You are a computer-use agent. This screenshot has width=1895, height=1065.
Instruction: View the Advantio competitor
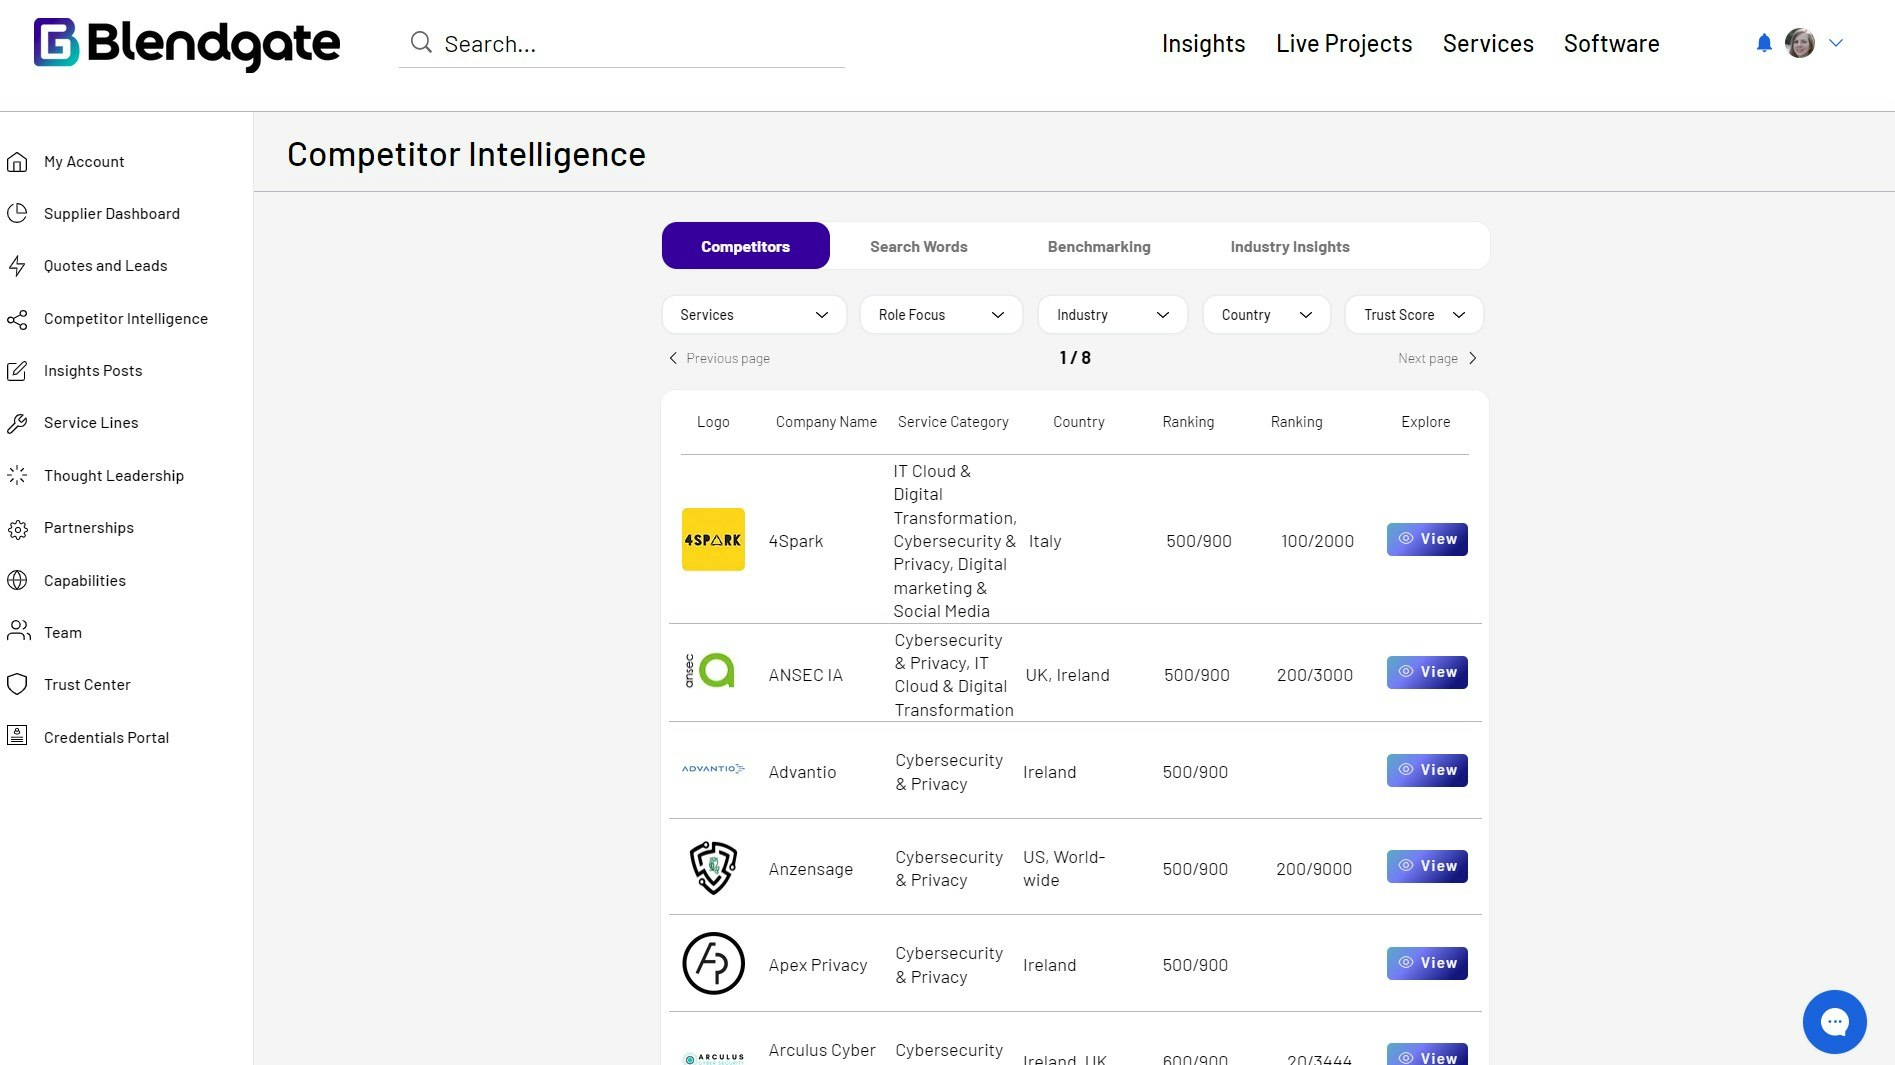[1427, 770]
